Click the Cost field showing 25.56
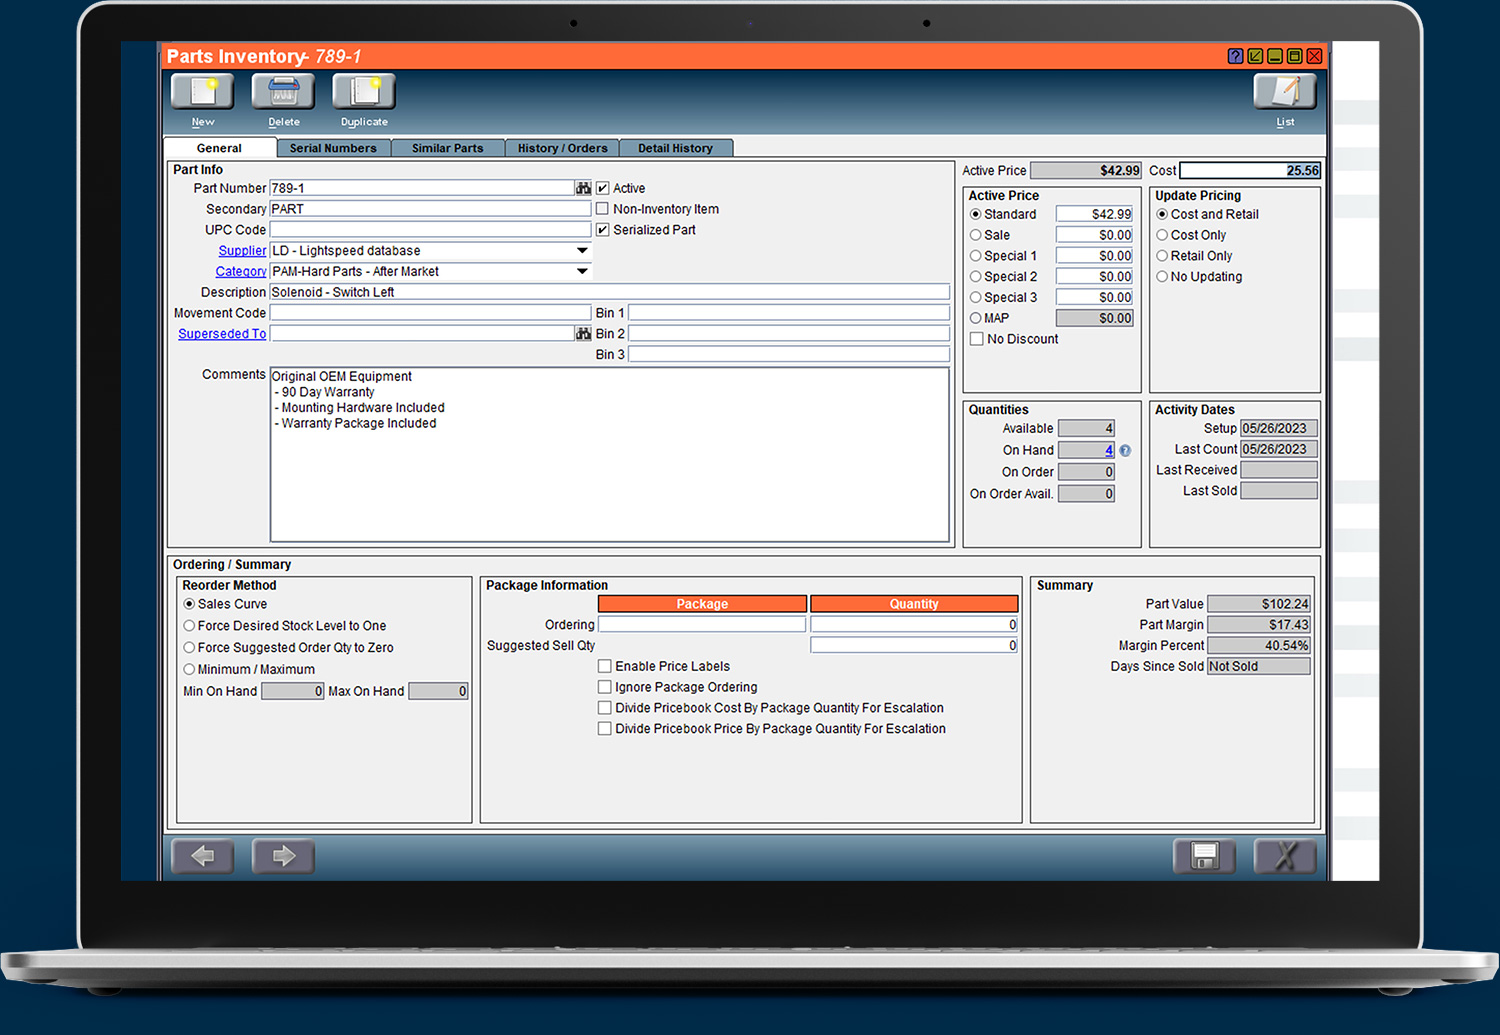Viewport: 1500px width, 1035px height. (x=1250, y=171)
